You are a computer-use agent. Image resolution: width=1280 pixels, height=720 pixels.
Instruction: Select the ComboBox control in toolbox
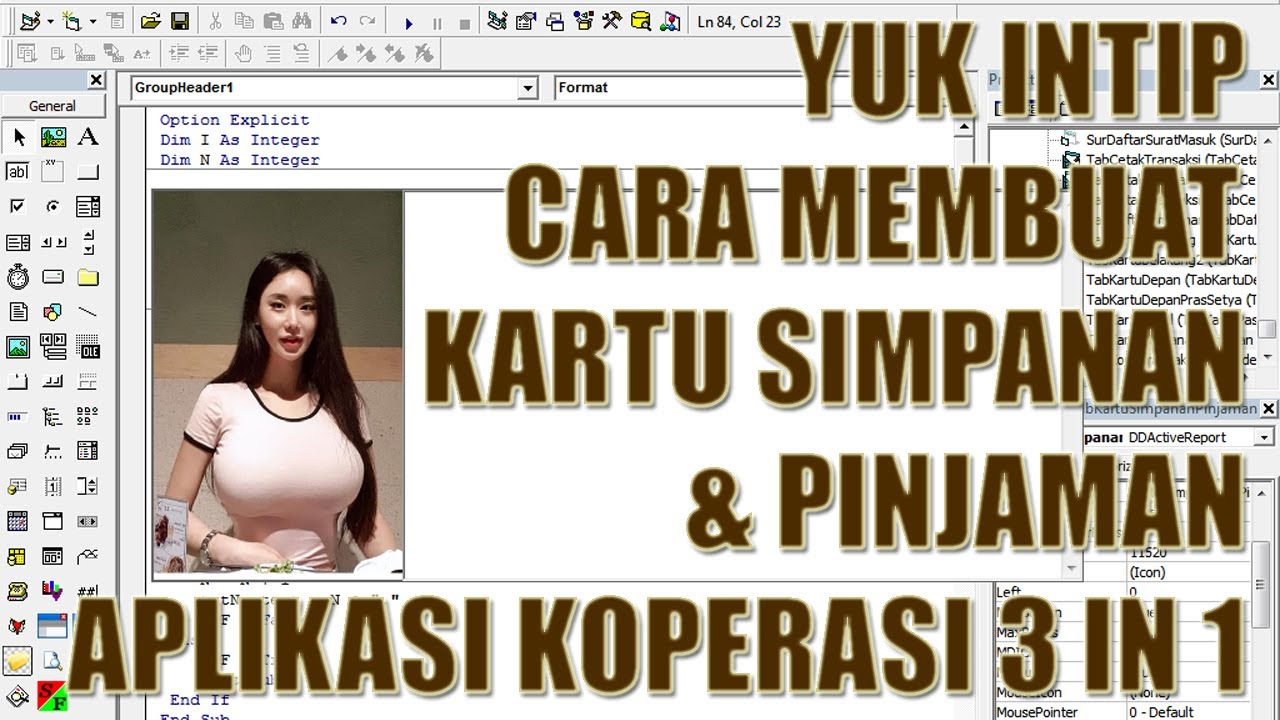click(x=88, y=207)
